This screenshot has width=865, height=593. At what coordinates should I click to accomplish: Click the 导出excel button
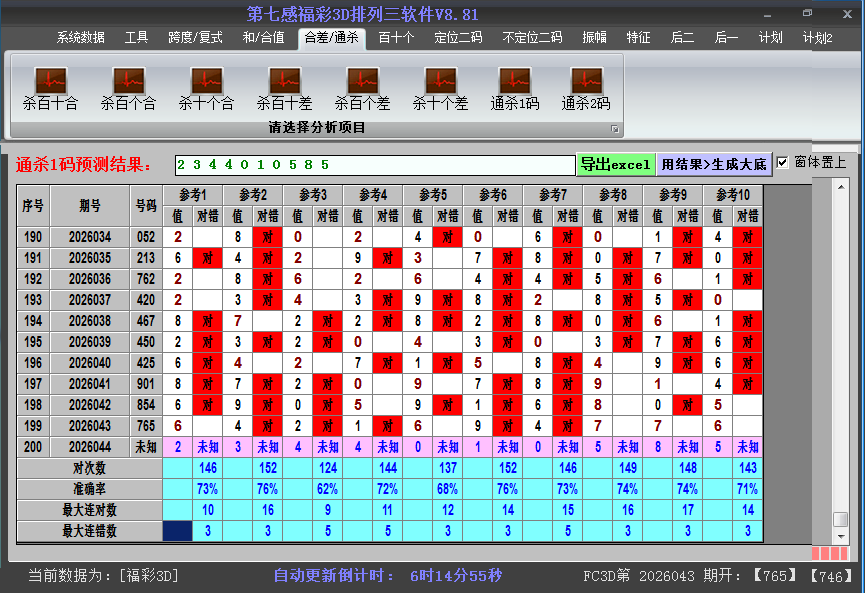pyautogui.click(x=615, y=163)
